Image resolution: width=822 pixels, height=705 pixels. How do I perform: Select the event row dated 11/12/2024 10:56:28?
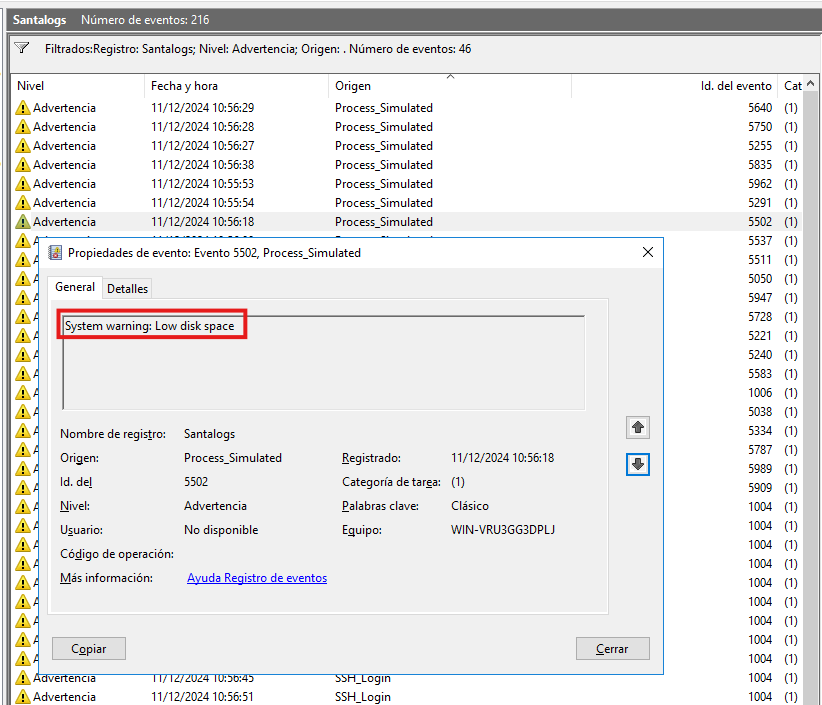406,127
